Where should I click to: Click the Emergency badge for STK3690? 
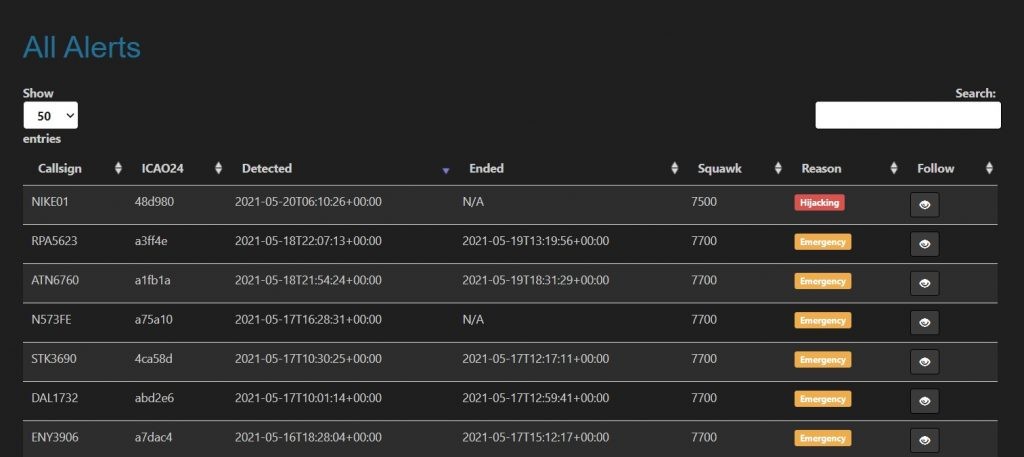point(823,360)
